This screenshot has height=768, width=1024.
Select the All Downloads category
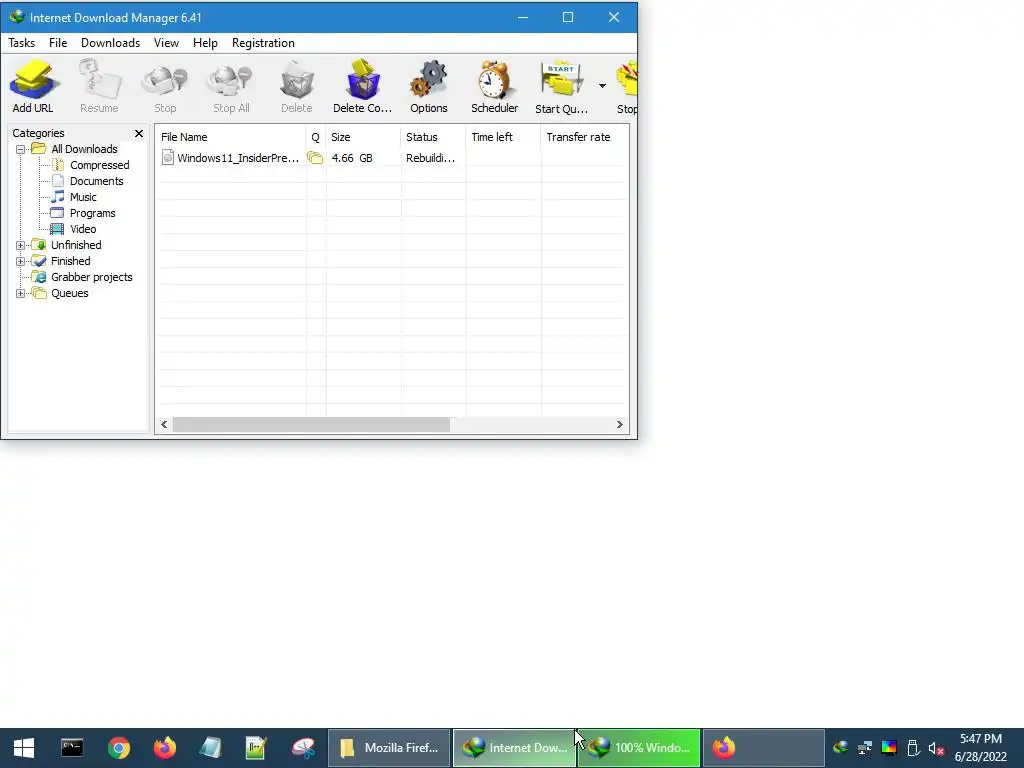click(x=84, y=149)
